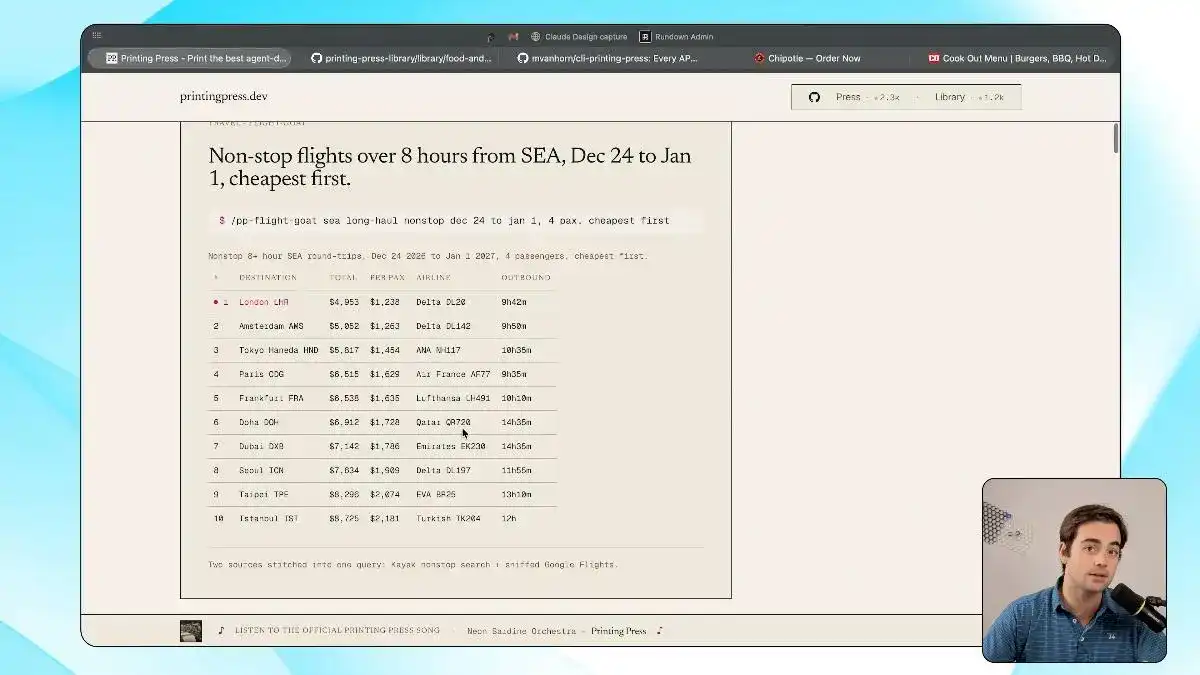Screen dimensions: 1200x675
Task: Select the Frankfurt FRA row
Action: 382,398
